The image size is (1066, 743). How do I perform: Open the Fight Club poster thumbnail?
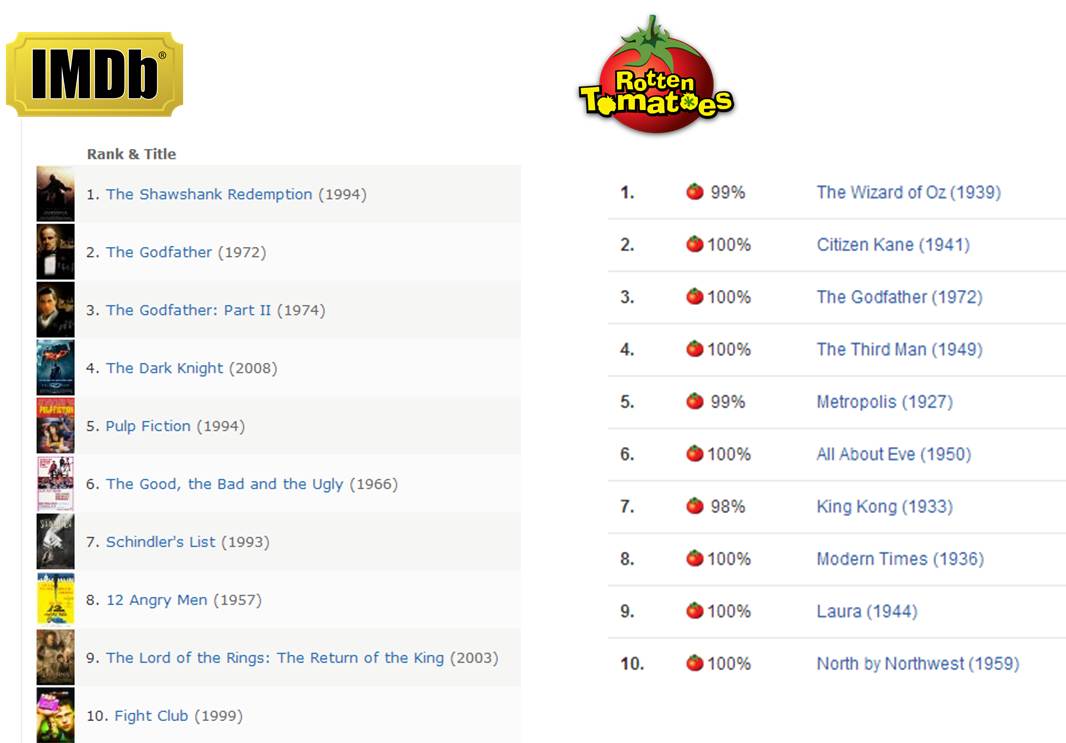click(x=55, y=715)
